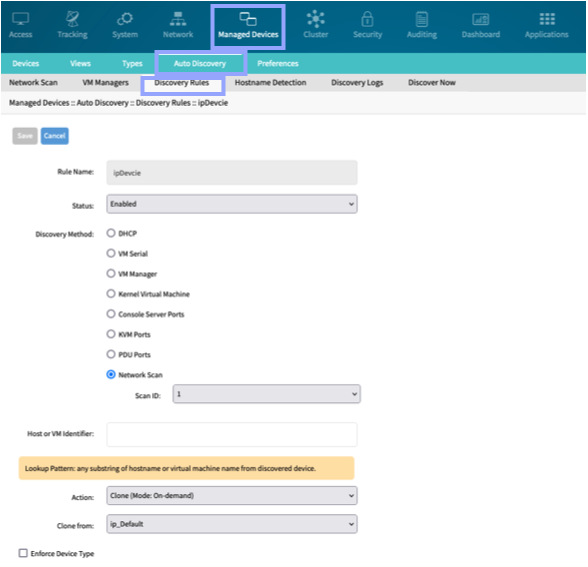Expand the Status dropdown

tap(232, 204)
